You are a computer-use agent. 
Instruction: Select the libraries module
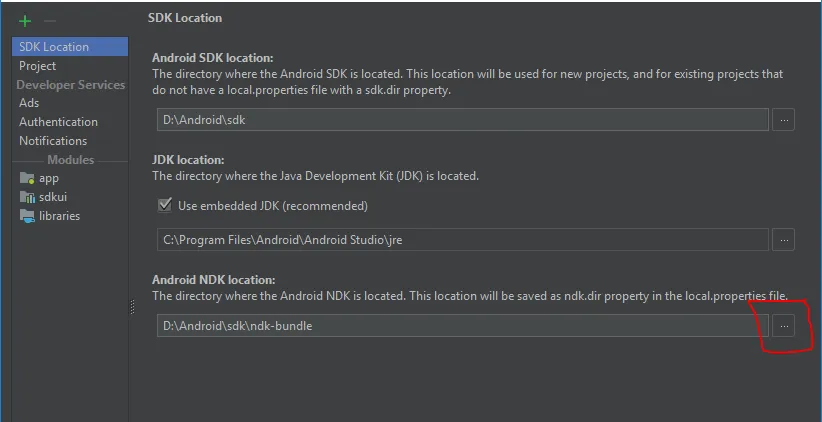60,216
